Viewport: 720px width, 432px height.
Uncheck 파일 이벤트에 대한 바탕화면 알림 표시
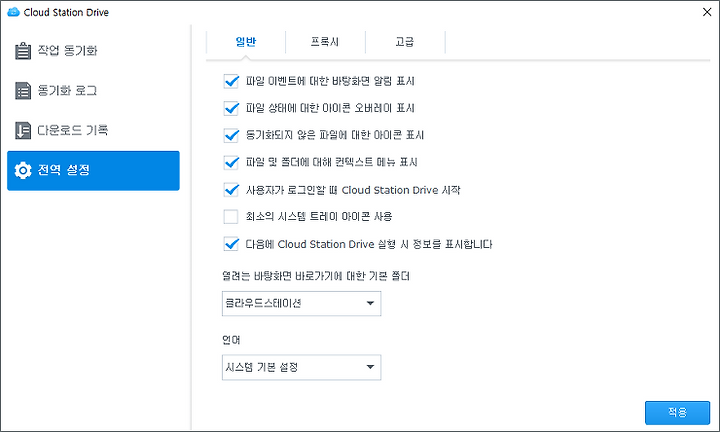click(x=231, y=81)
